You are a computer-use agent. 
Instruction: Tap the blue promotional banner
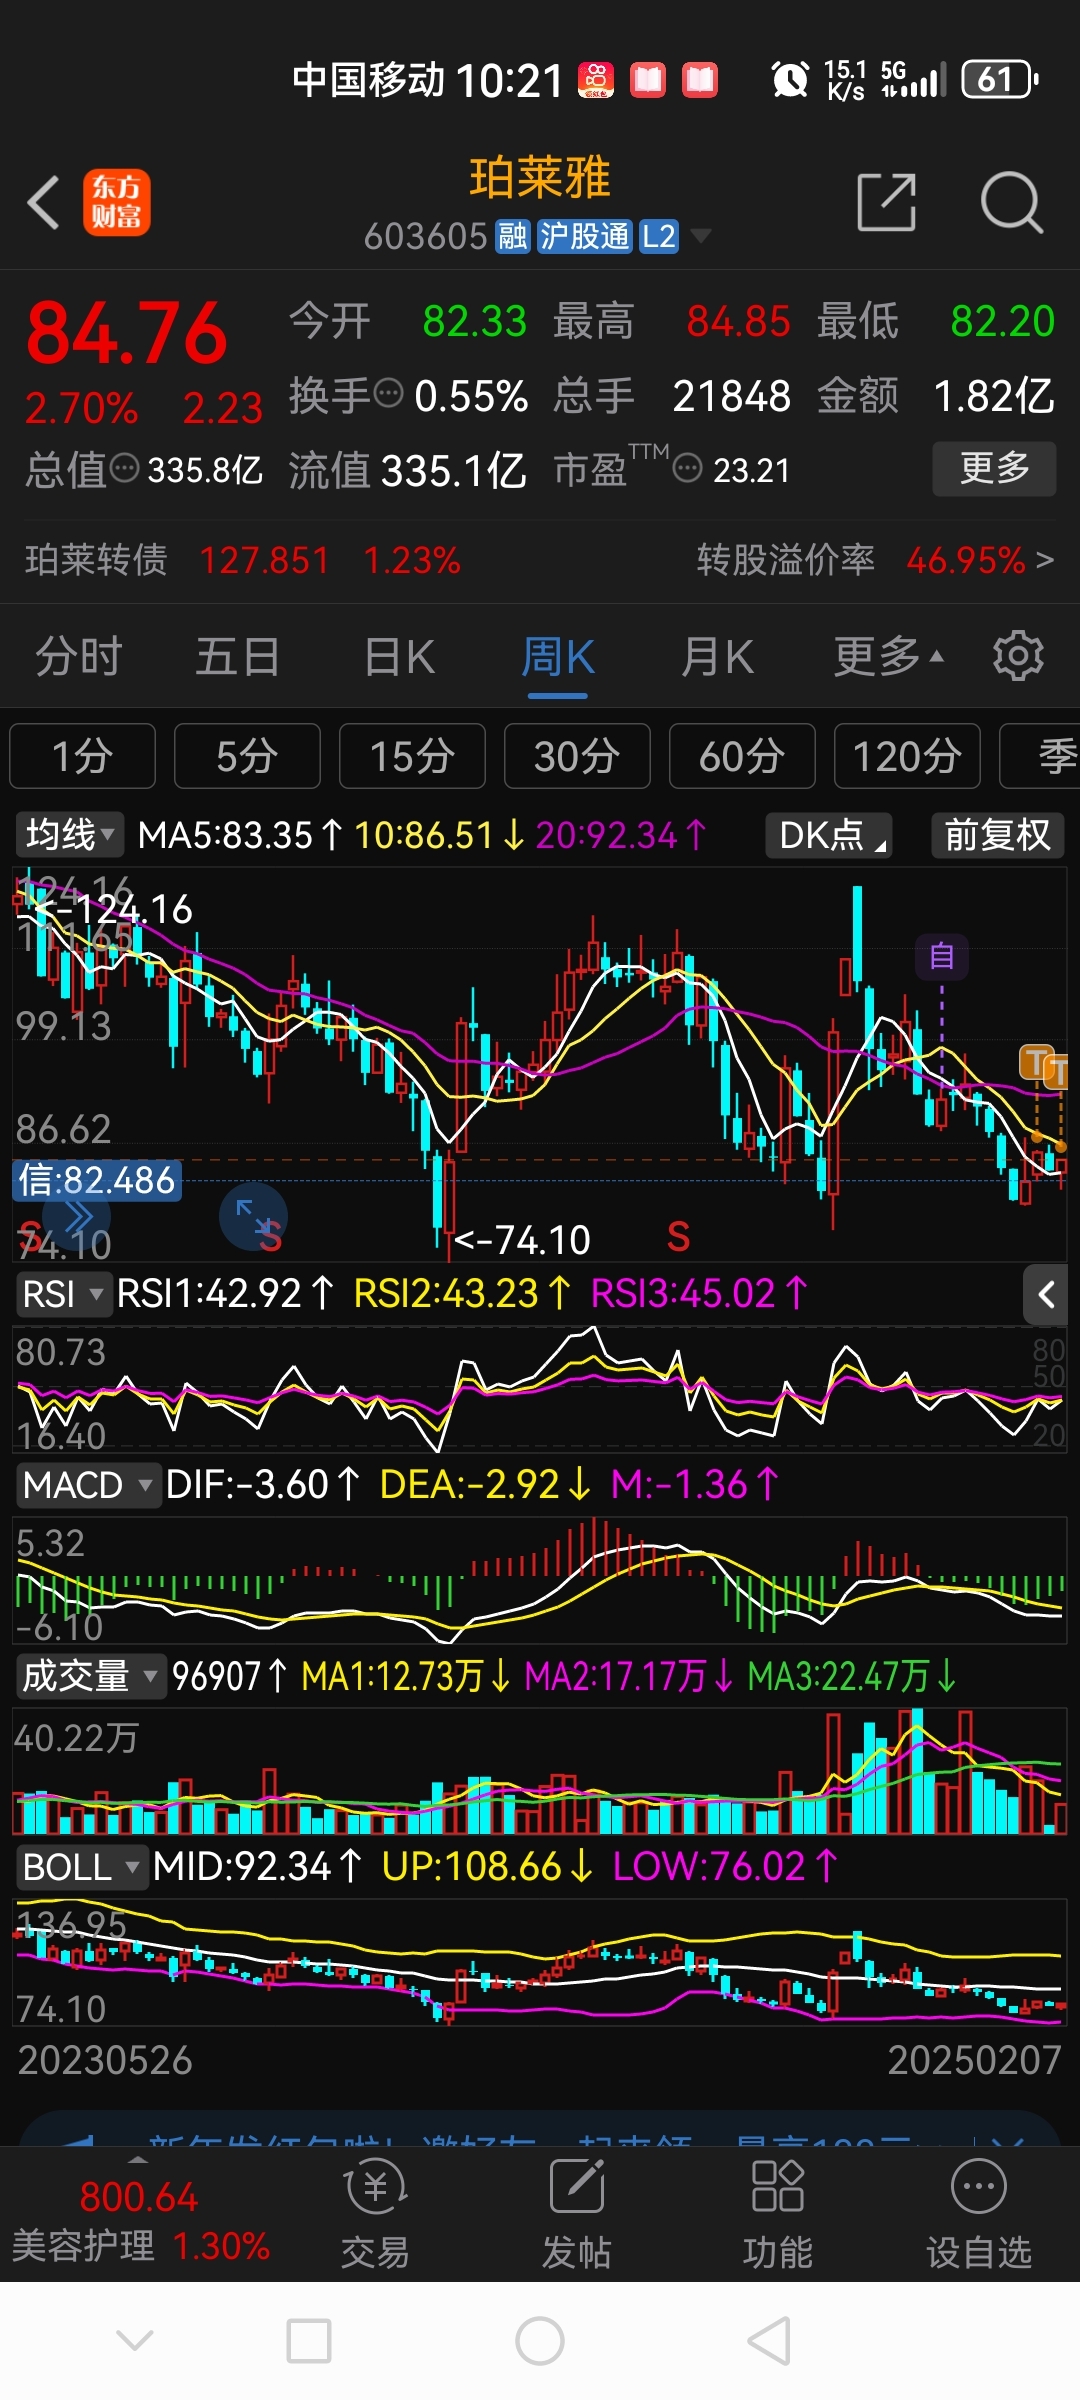pos(540,2129)
